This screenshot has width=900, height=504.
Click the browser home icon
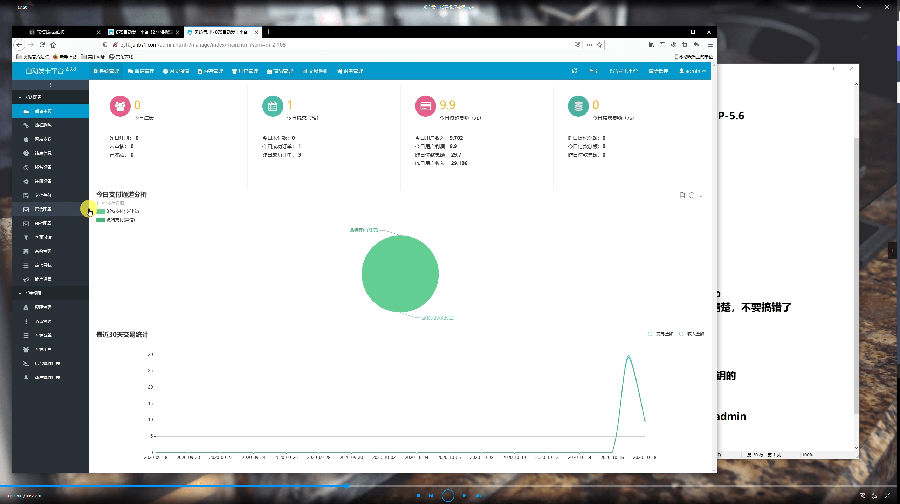point(53,46)
